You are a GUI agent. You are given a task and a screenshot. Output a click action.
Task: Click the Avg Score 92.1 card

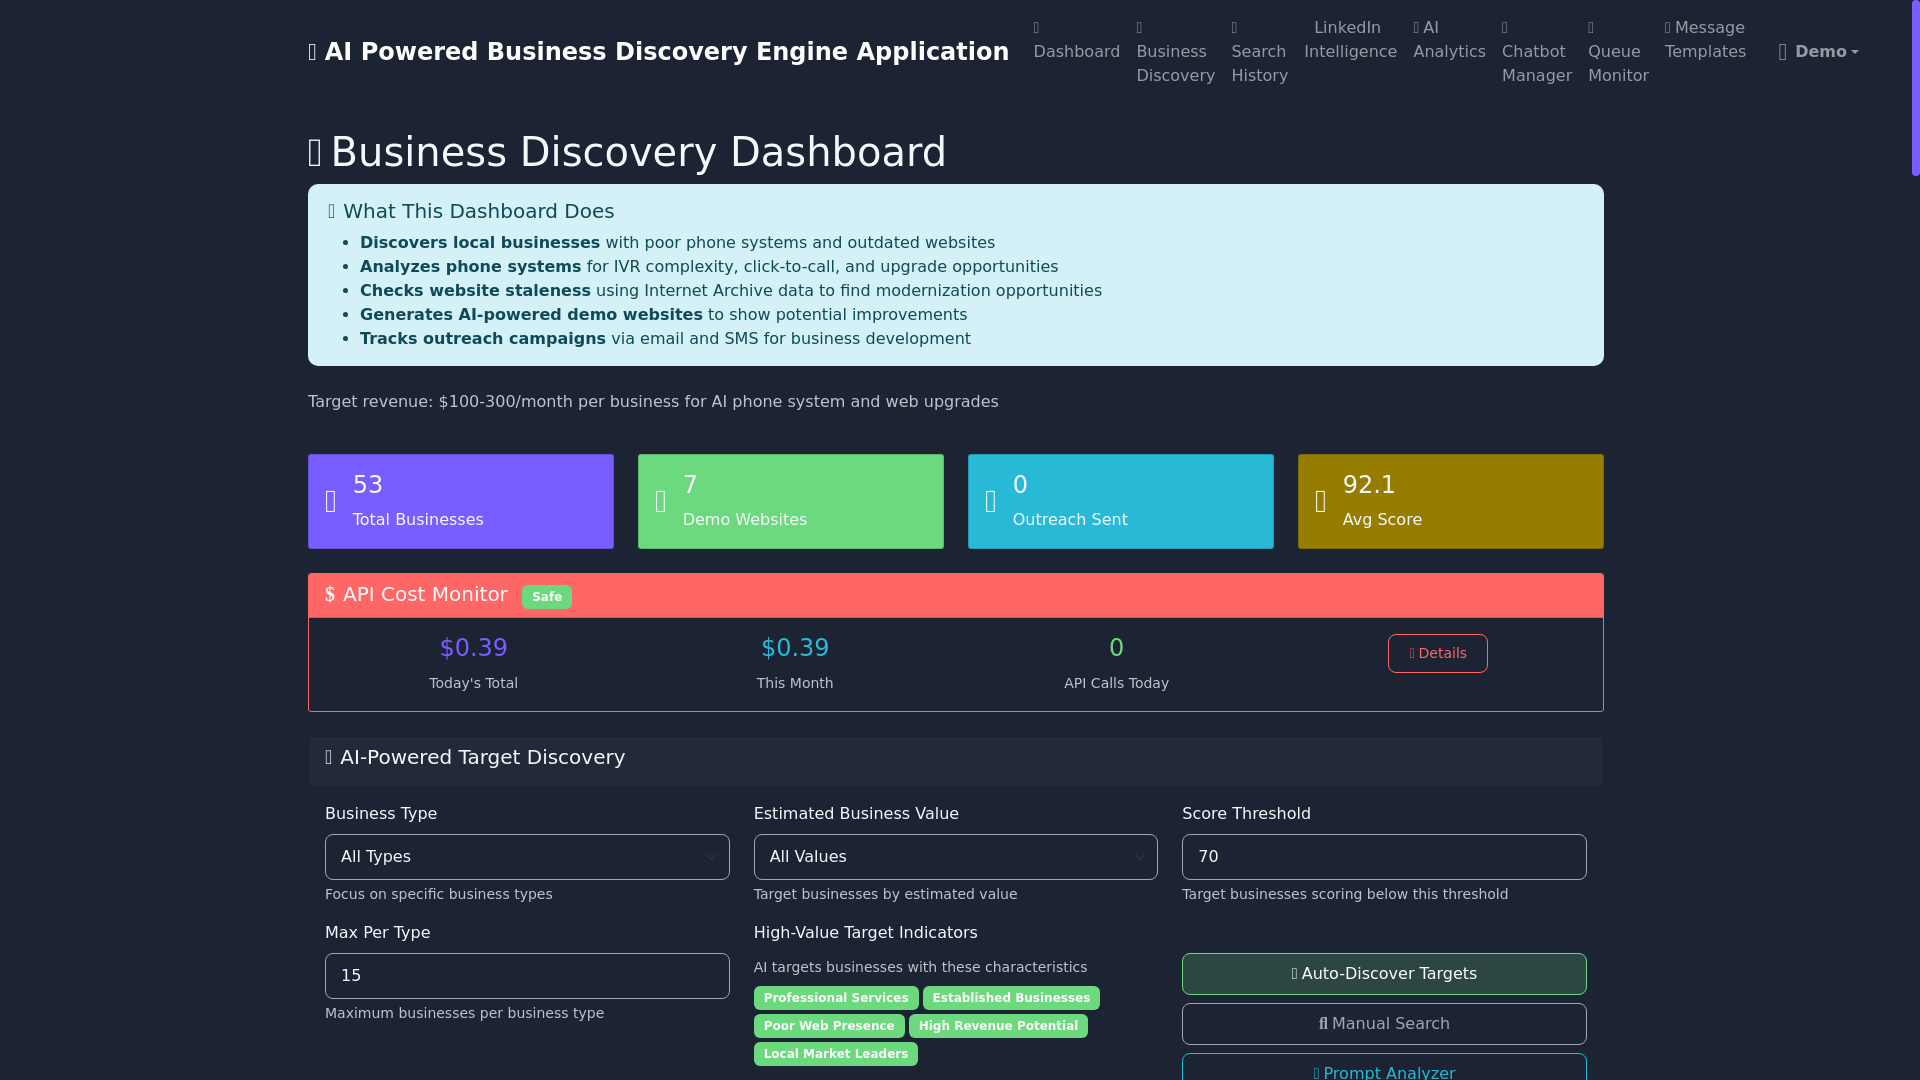click(x=1451, y=501)
